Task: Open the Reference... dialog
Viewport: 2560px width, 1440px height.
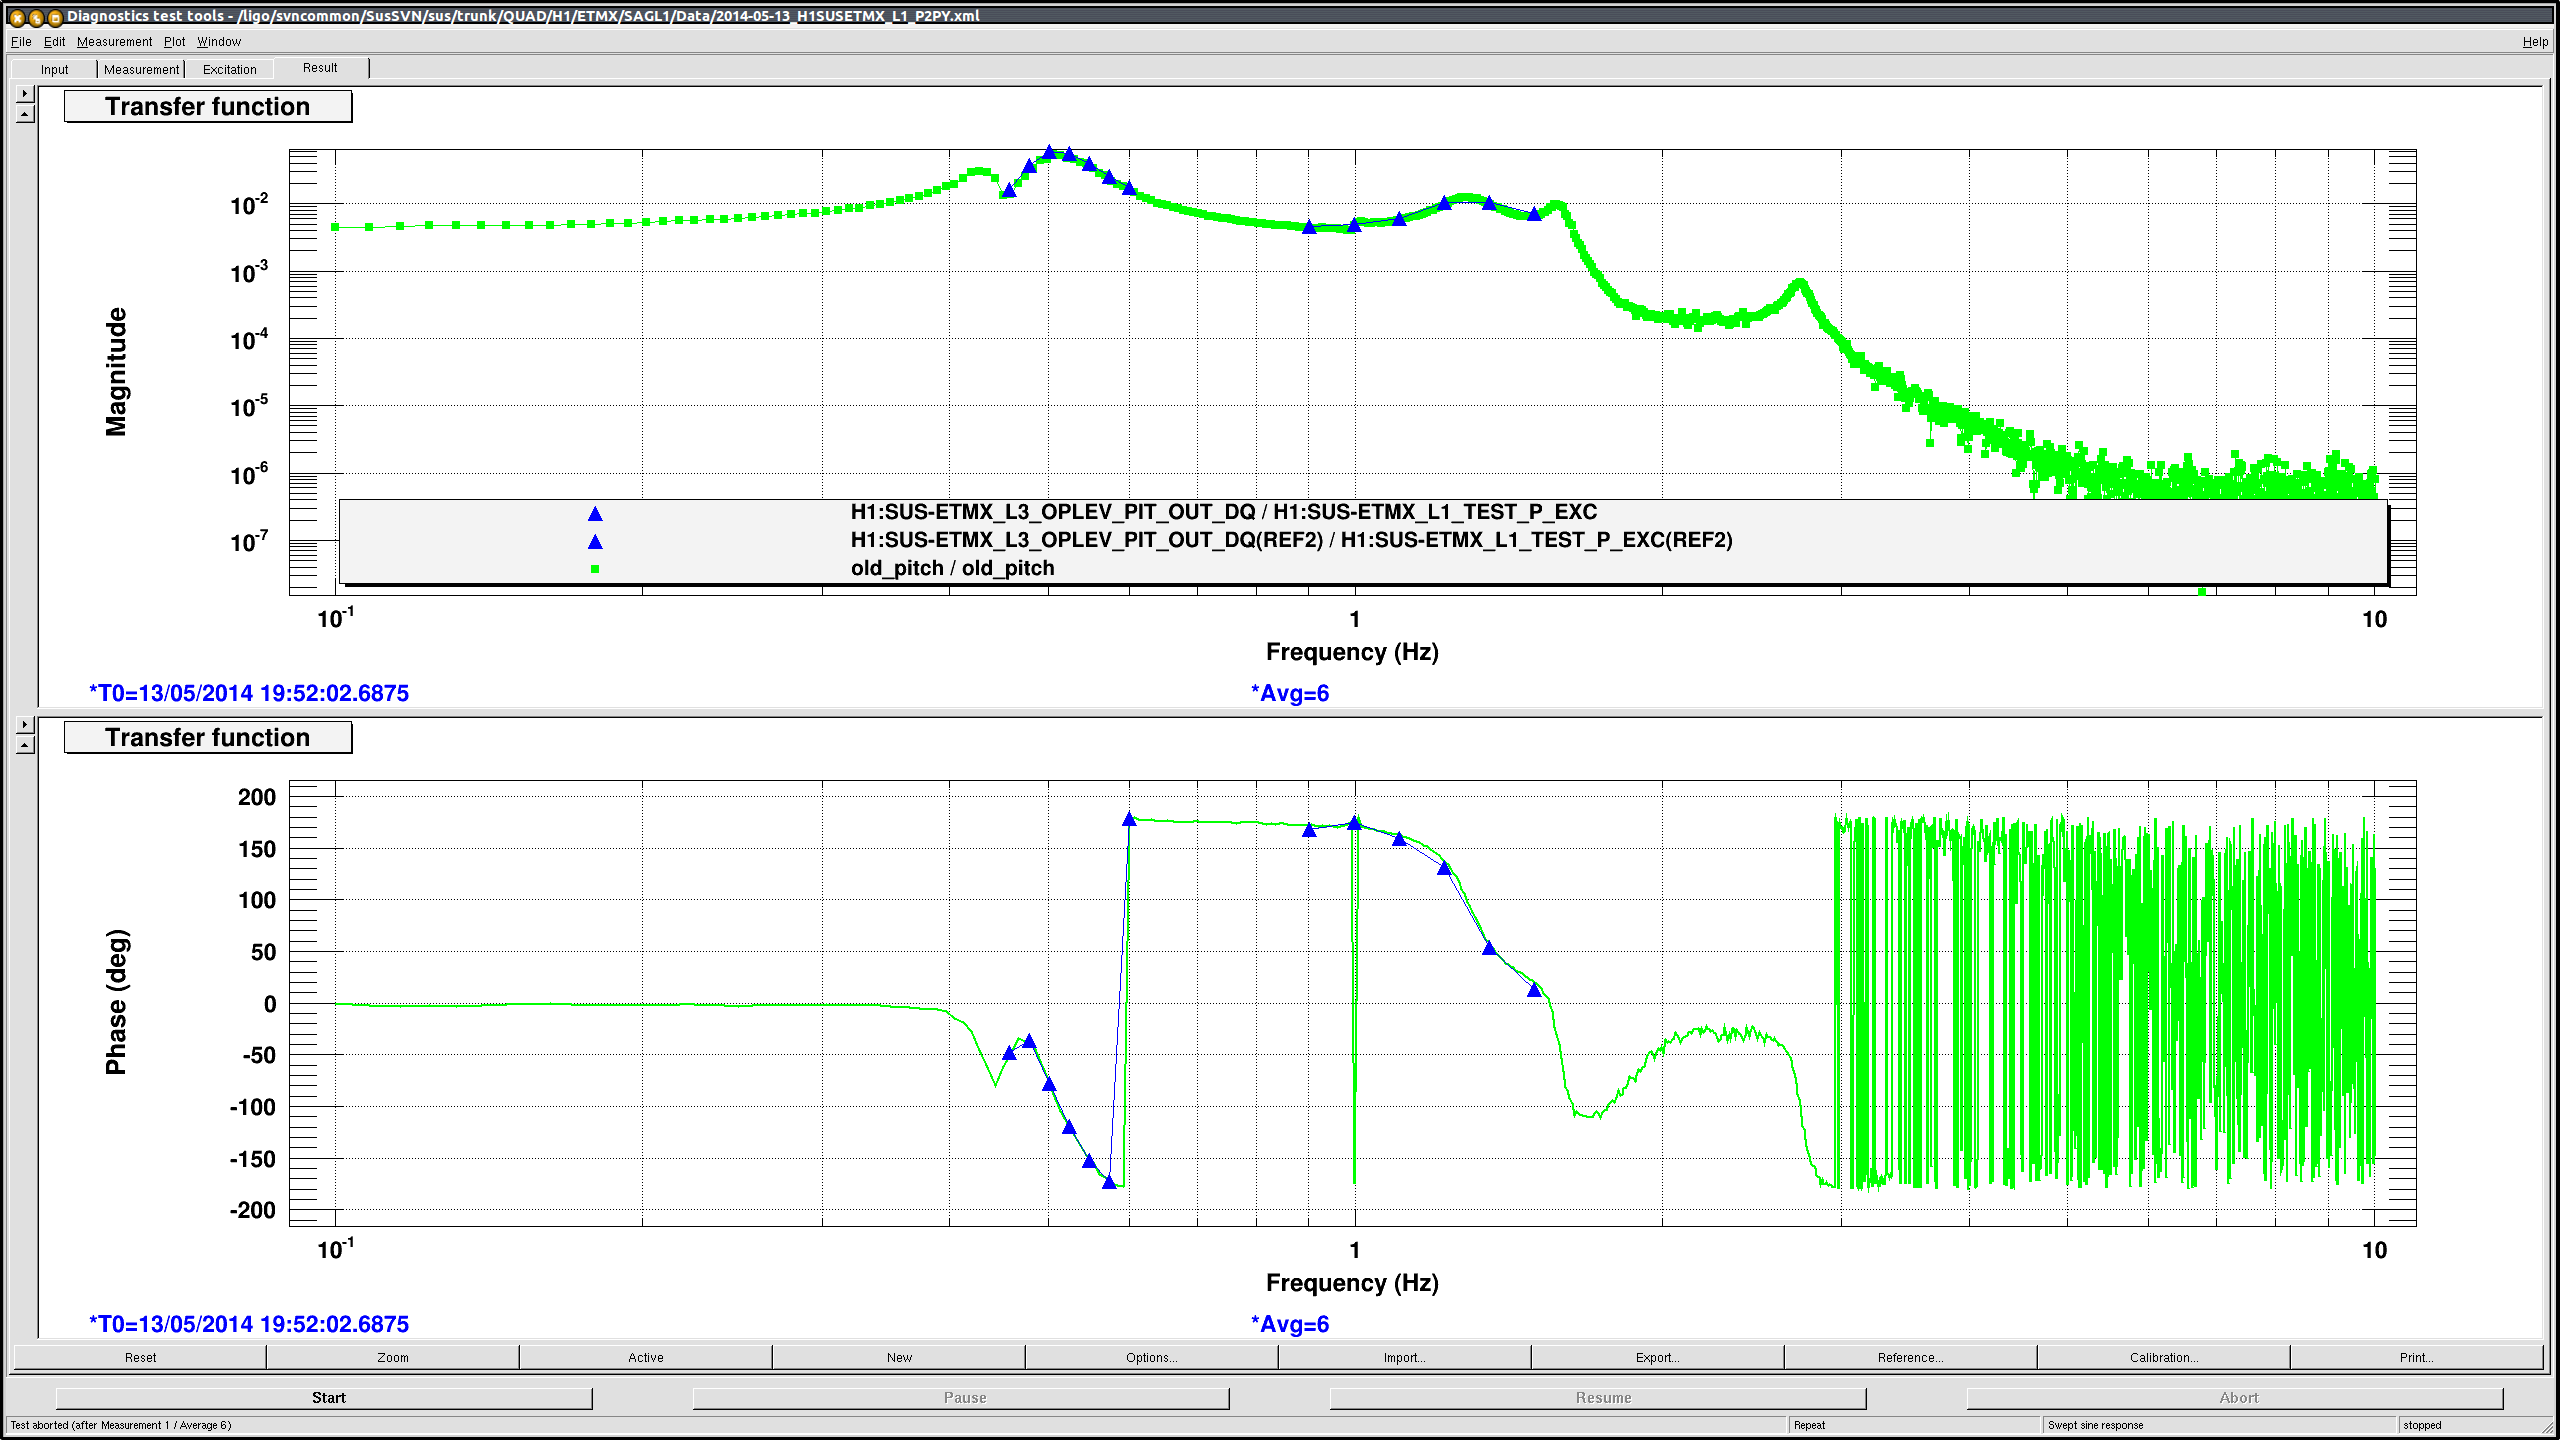Action: [x=1911, y=1357]
